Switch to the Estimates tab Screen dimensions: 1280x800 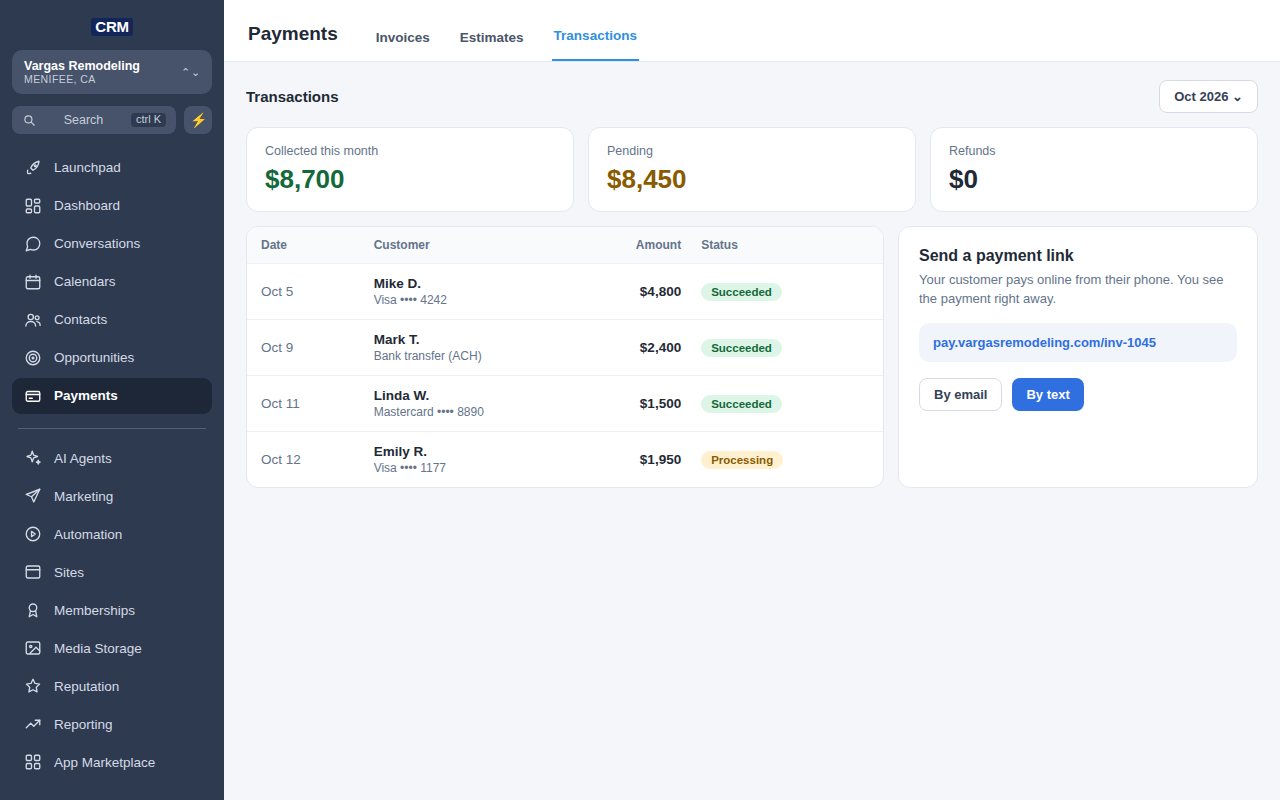[492, 38]
